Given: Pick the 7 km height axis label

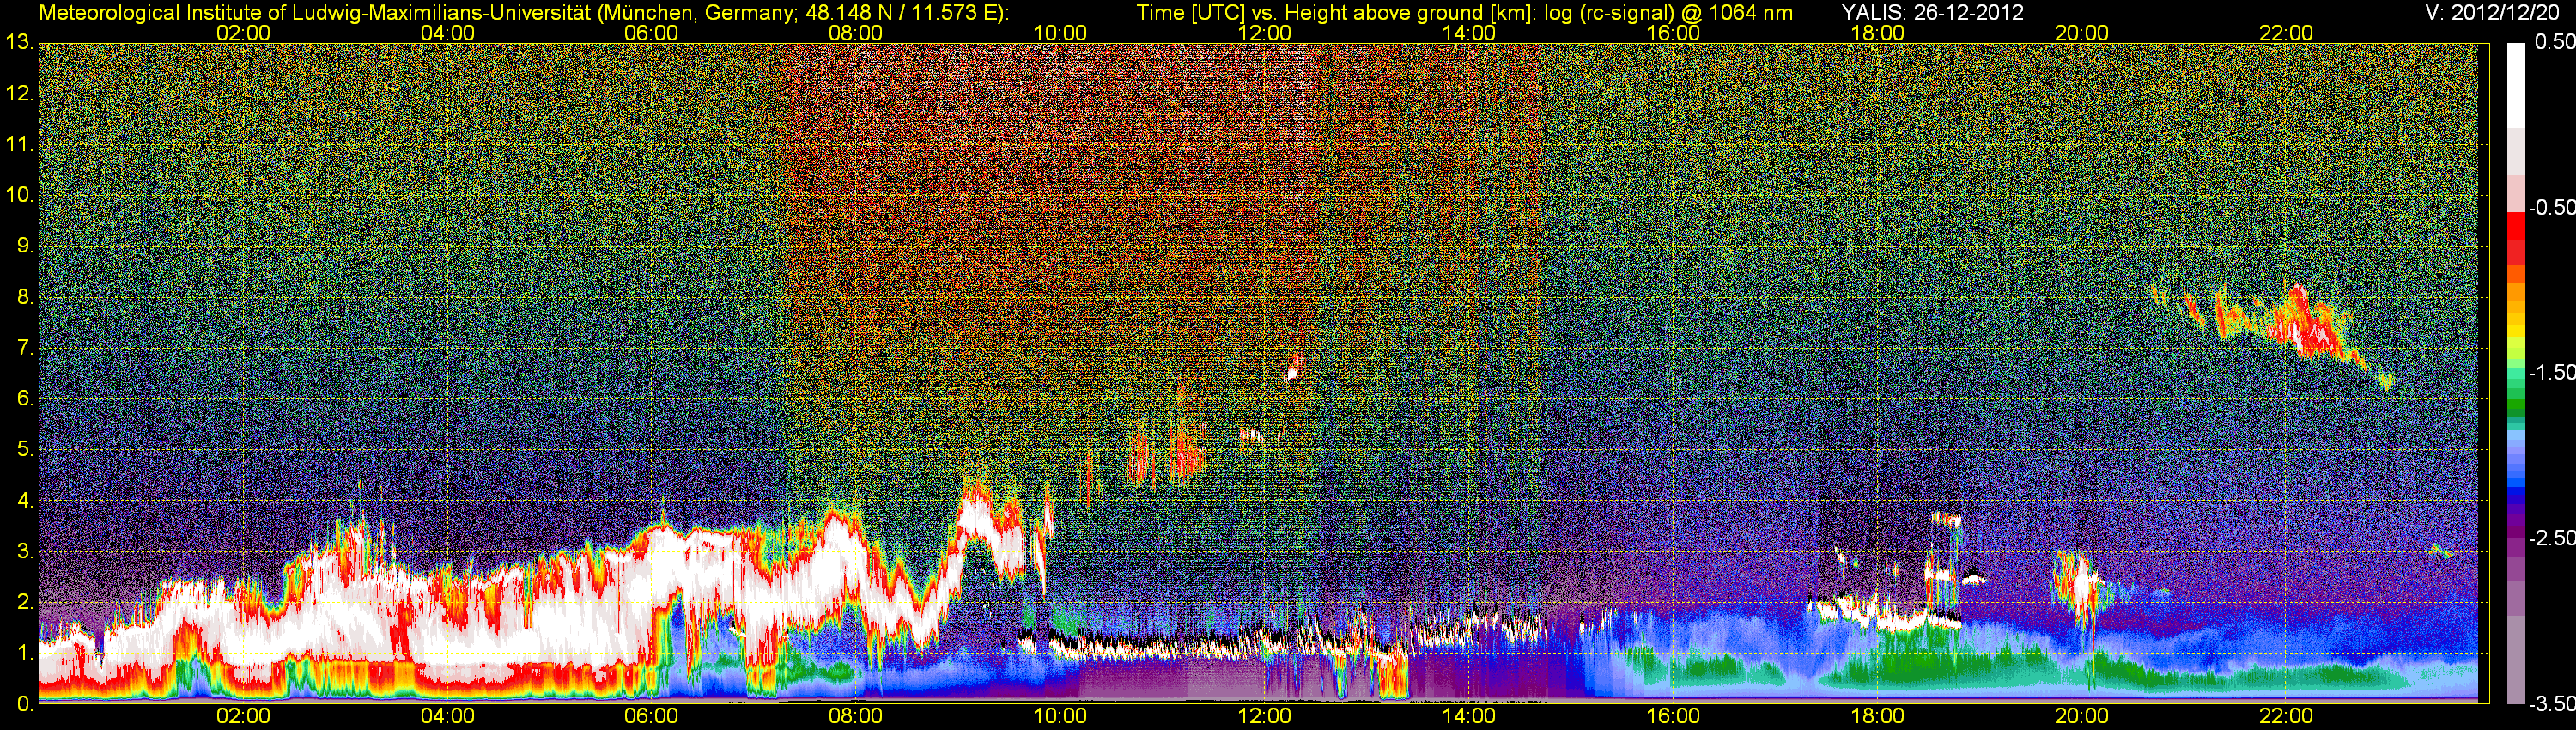Looking at the screenshot, I should (24, 348).
